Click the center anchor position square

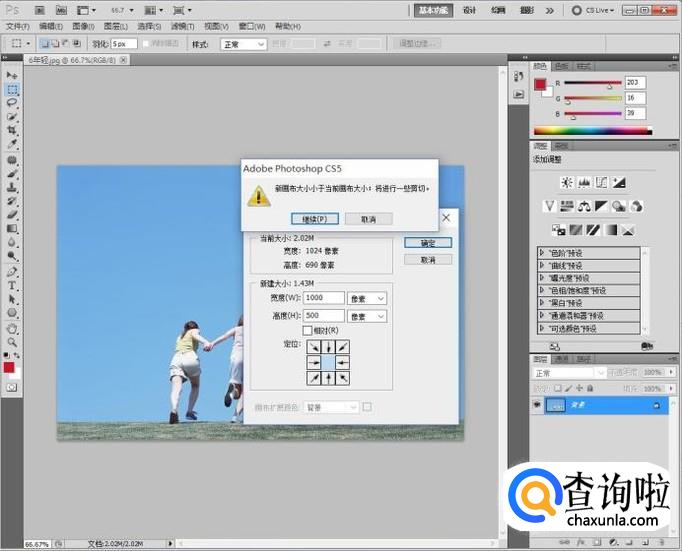326,362
